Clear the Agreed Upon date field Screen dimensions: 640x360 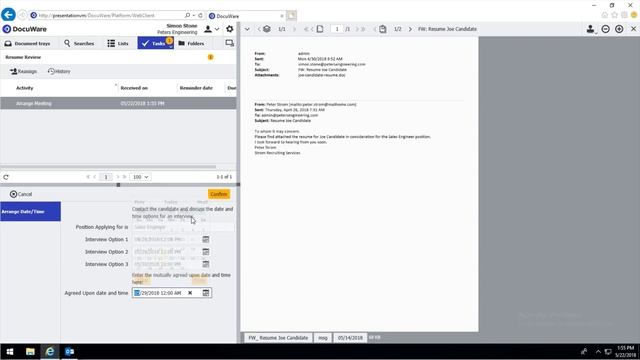click(x=190, y=293)
